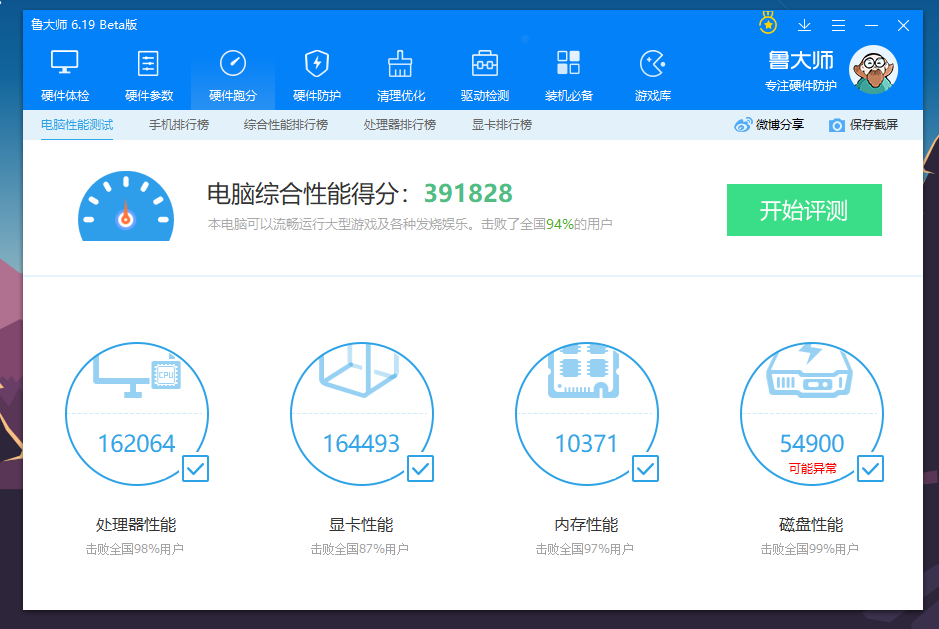The width and height of the screenshot is (939, 629).
Task: Open 硬件防护 shield icon
Action: point(317,63)
